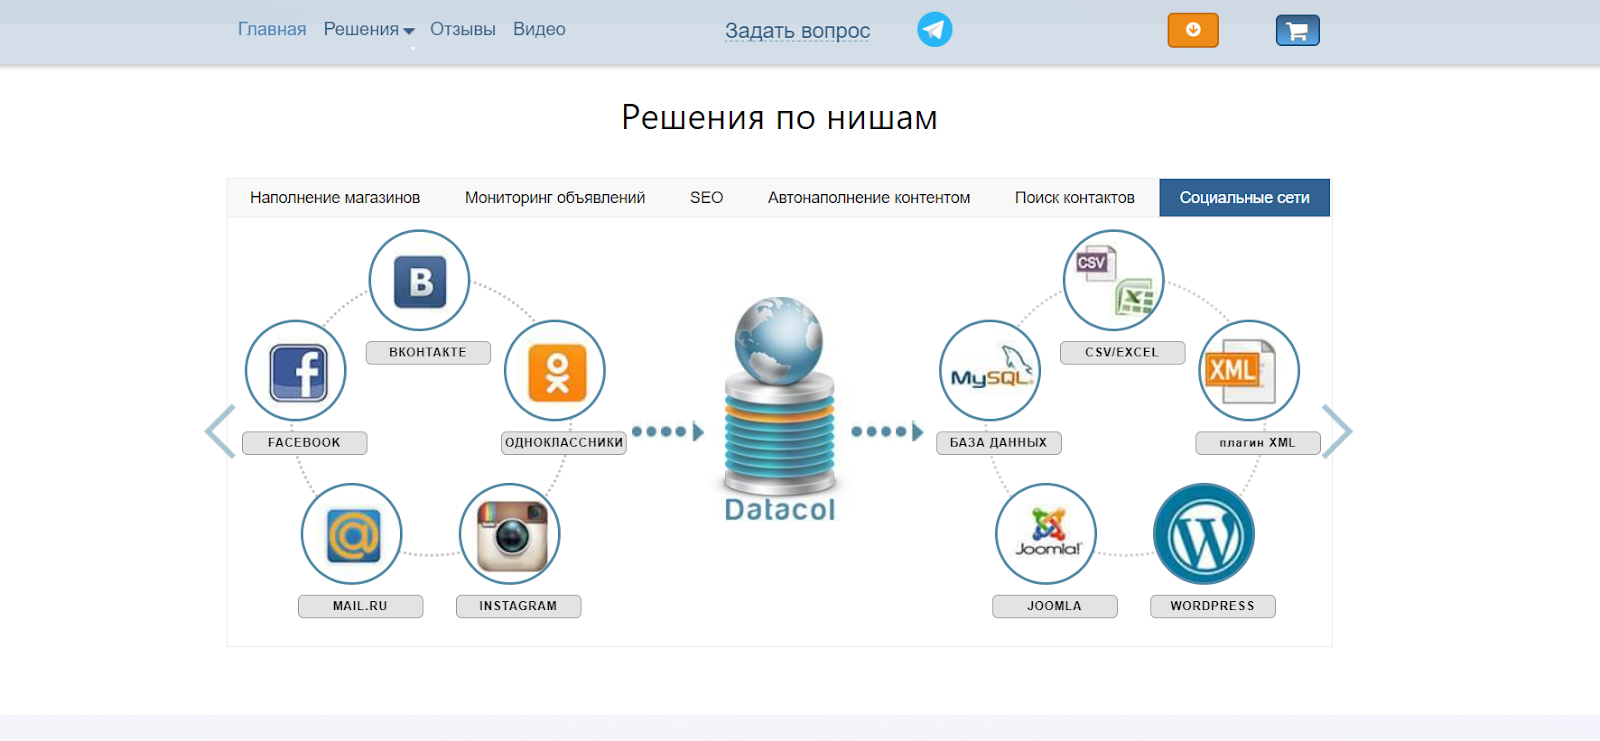Image resolution: width=1600 pixels, height=741 pixels.
Task: Click the ВКОНТАКТЕ label
Action: [428, 353]
